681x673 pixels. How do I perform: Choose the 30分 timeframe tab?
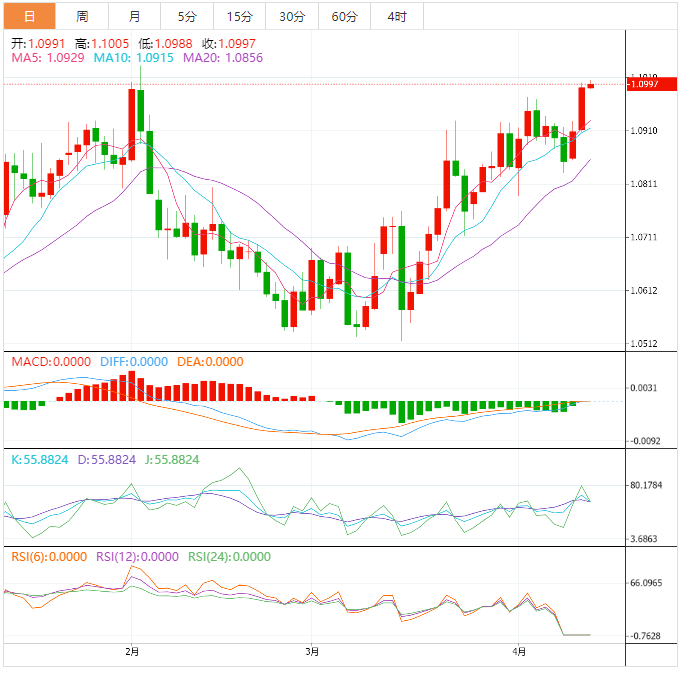click(292, 16)
